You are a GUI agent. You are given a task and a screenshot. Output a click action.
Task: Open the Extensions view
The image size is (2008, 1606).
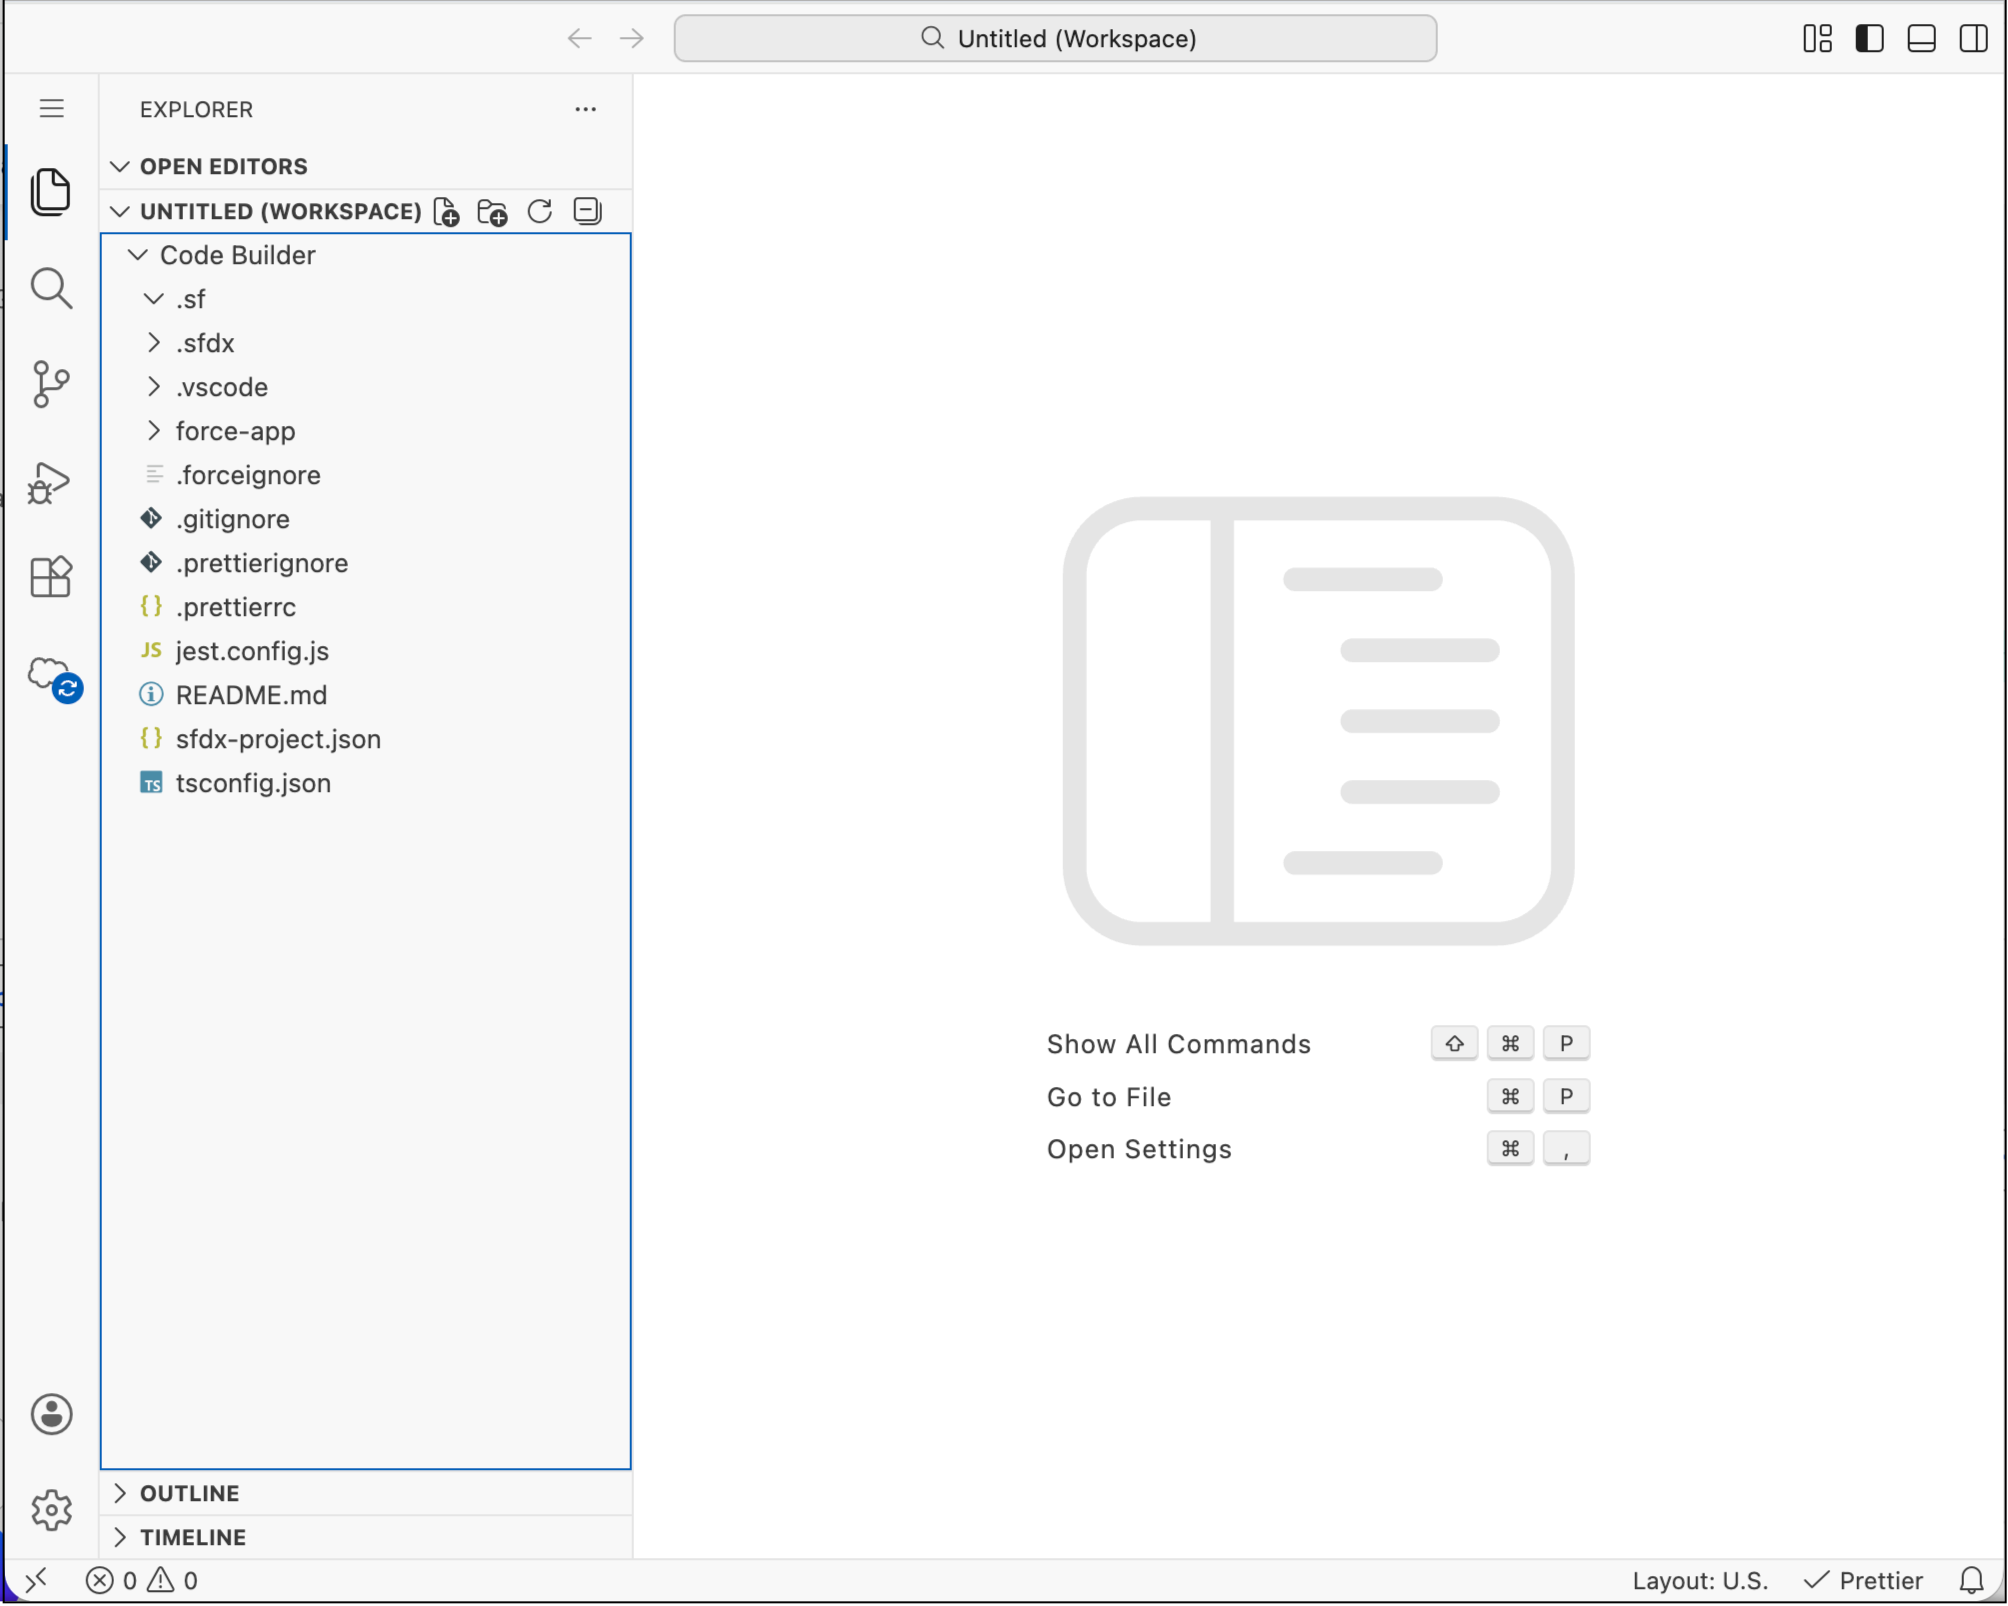coord(51,577)
